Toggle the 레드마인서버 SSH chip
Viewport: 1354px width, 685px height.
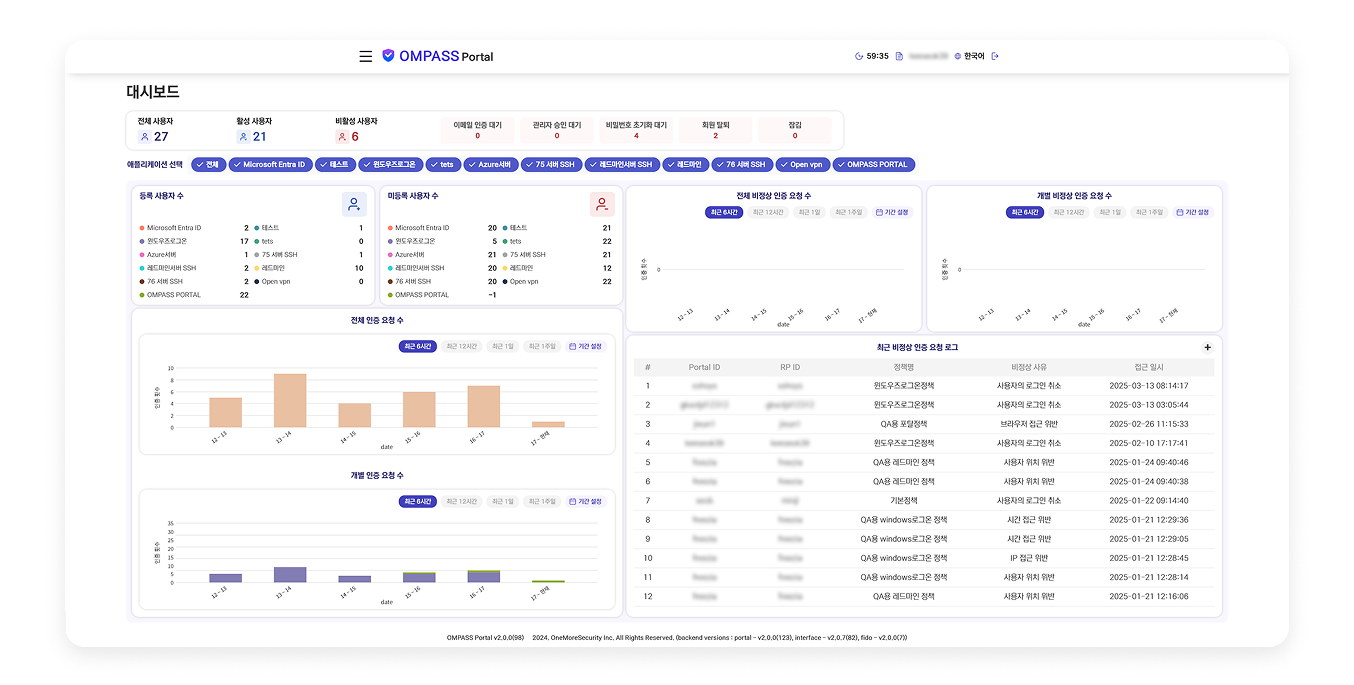tap(623, 165)
